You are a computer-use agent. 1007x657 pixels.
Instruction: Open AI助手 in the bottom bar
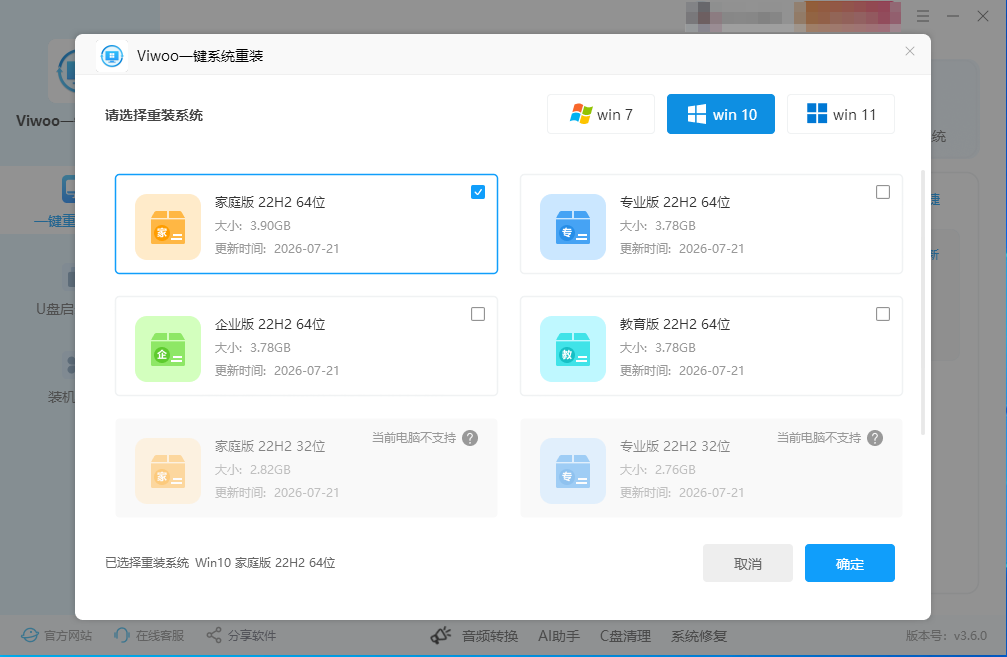[559, 636]
